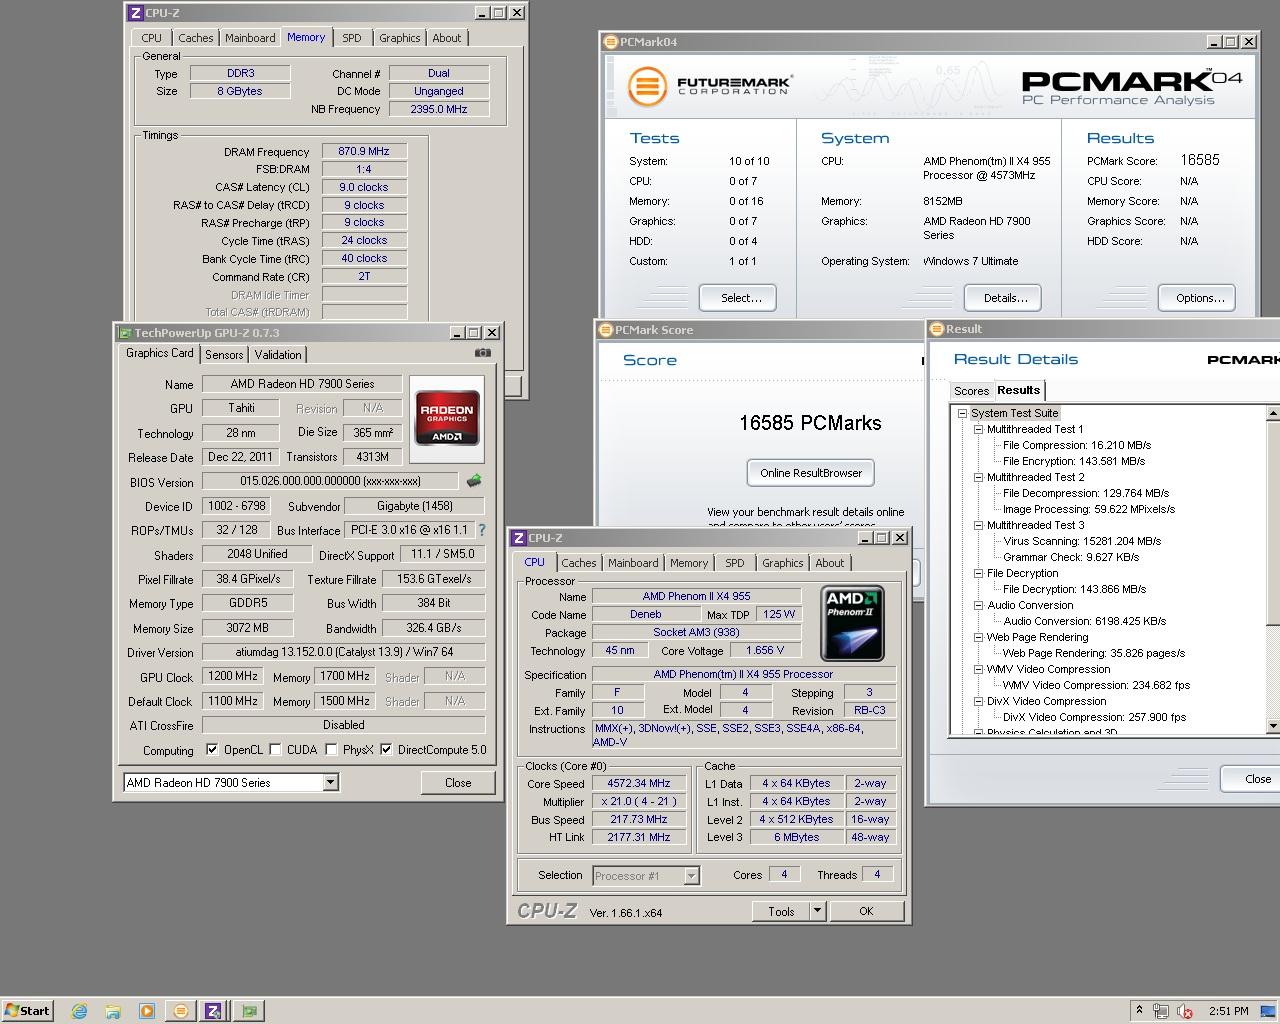The width and height of the screenshot is (1280, 1024).
Task: Switch to Mainboard tab in front CPU-Z
Action: click(x=633, y=563)
